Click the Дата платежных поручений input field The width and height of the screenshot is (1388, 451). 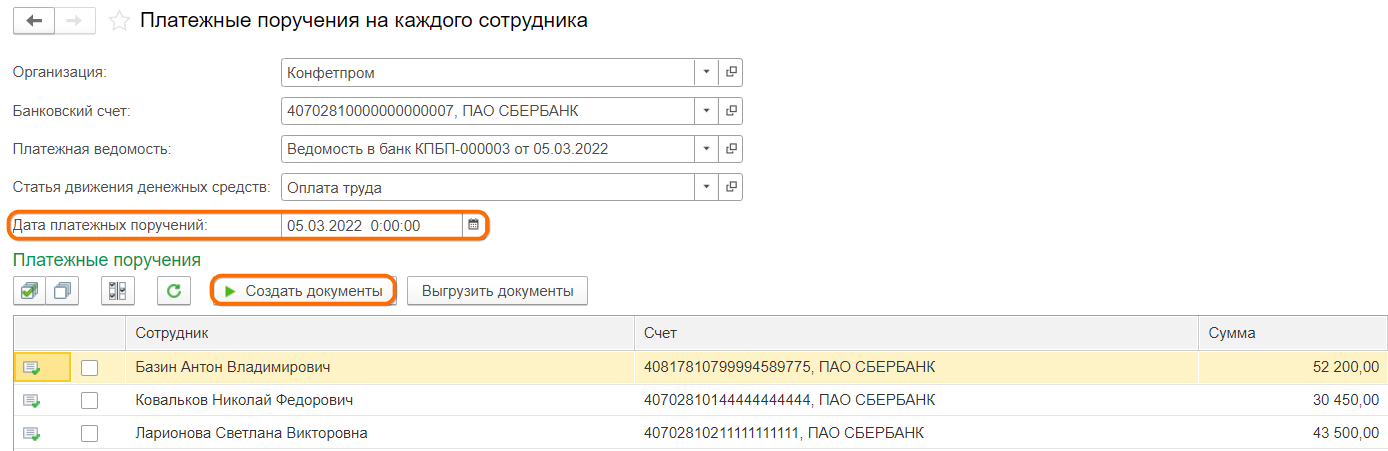click(x=370, y=225)
